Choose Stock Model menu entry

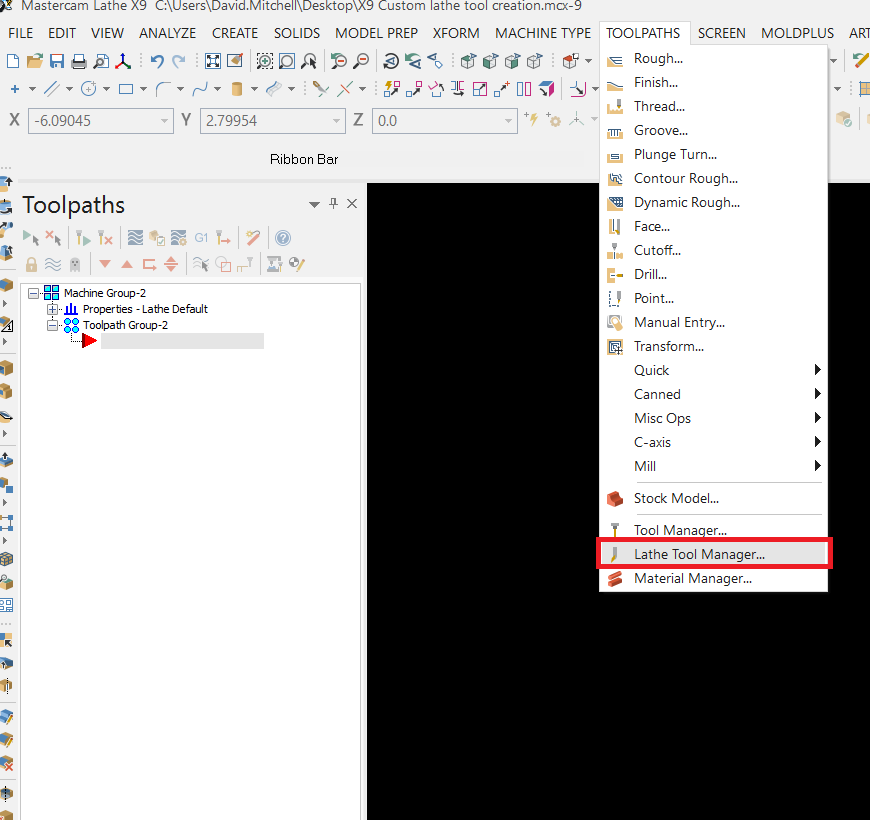pyautogui.click(x=713, y=498)
